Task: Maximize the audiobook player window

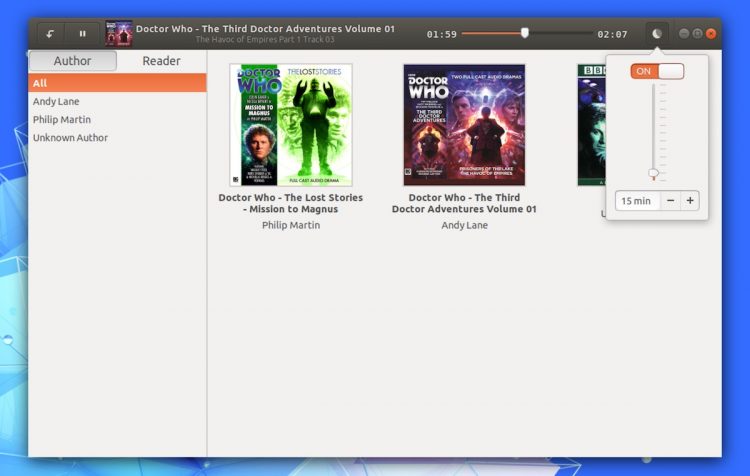Action: 697,33
